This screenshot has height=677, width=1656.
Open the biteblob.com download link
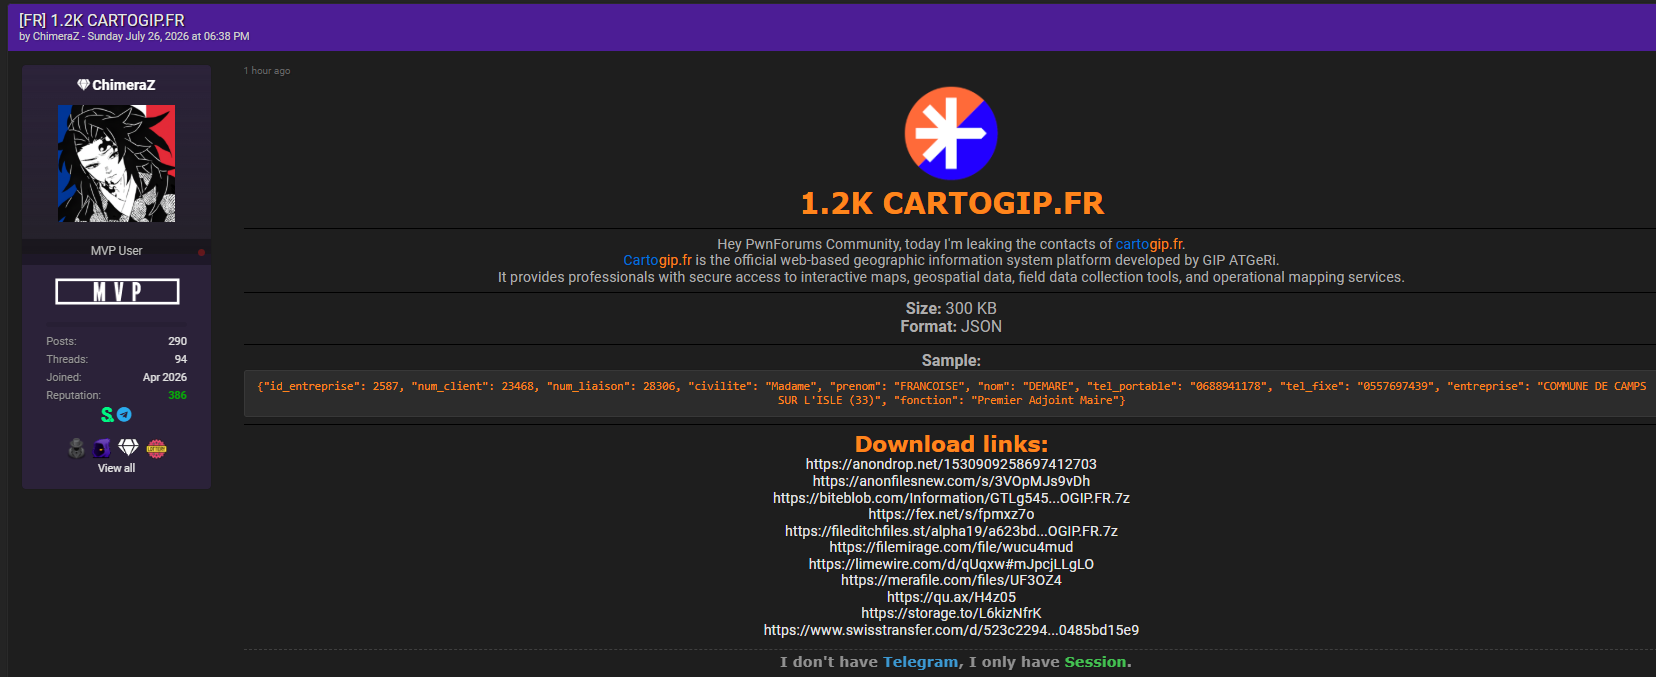coord(951,498)
